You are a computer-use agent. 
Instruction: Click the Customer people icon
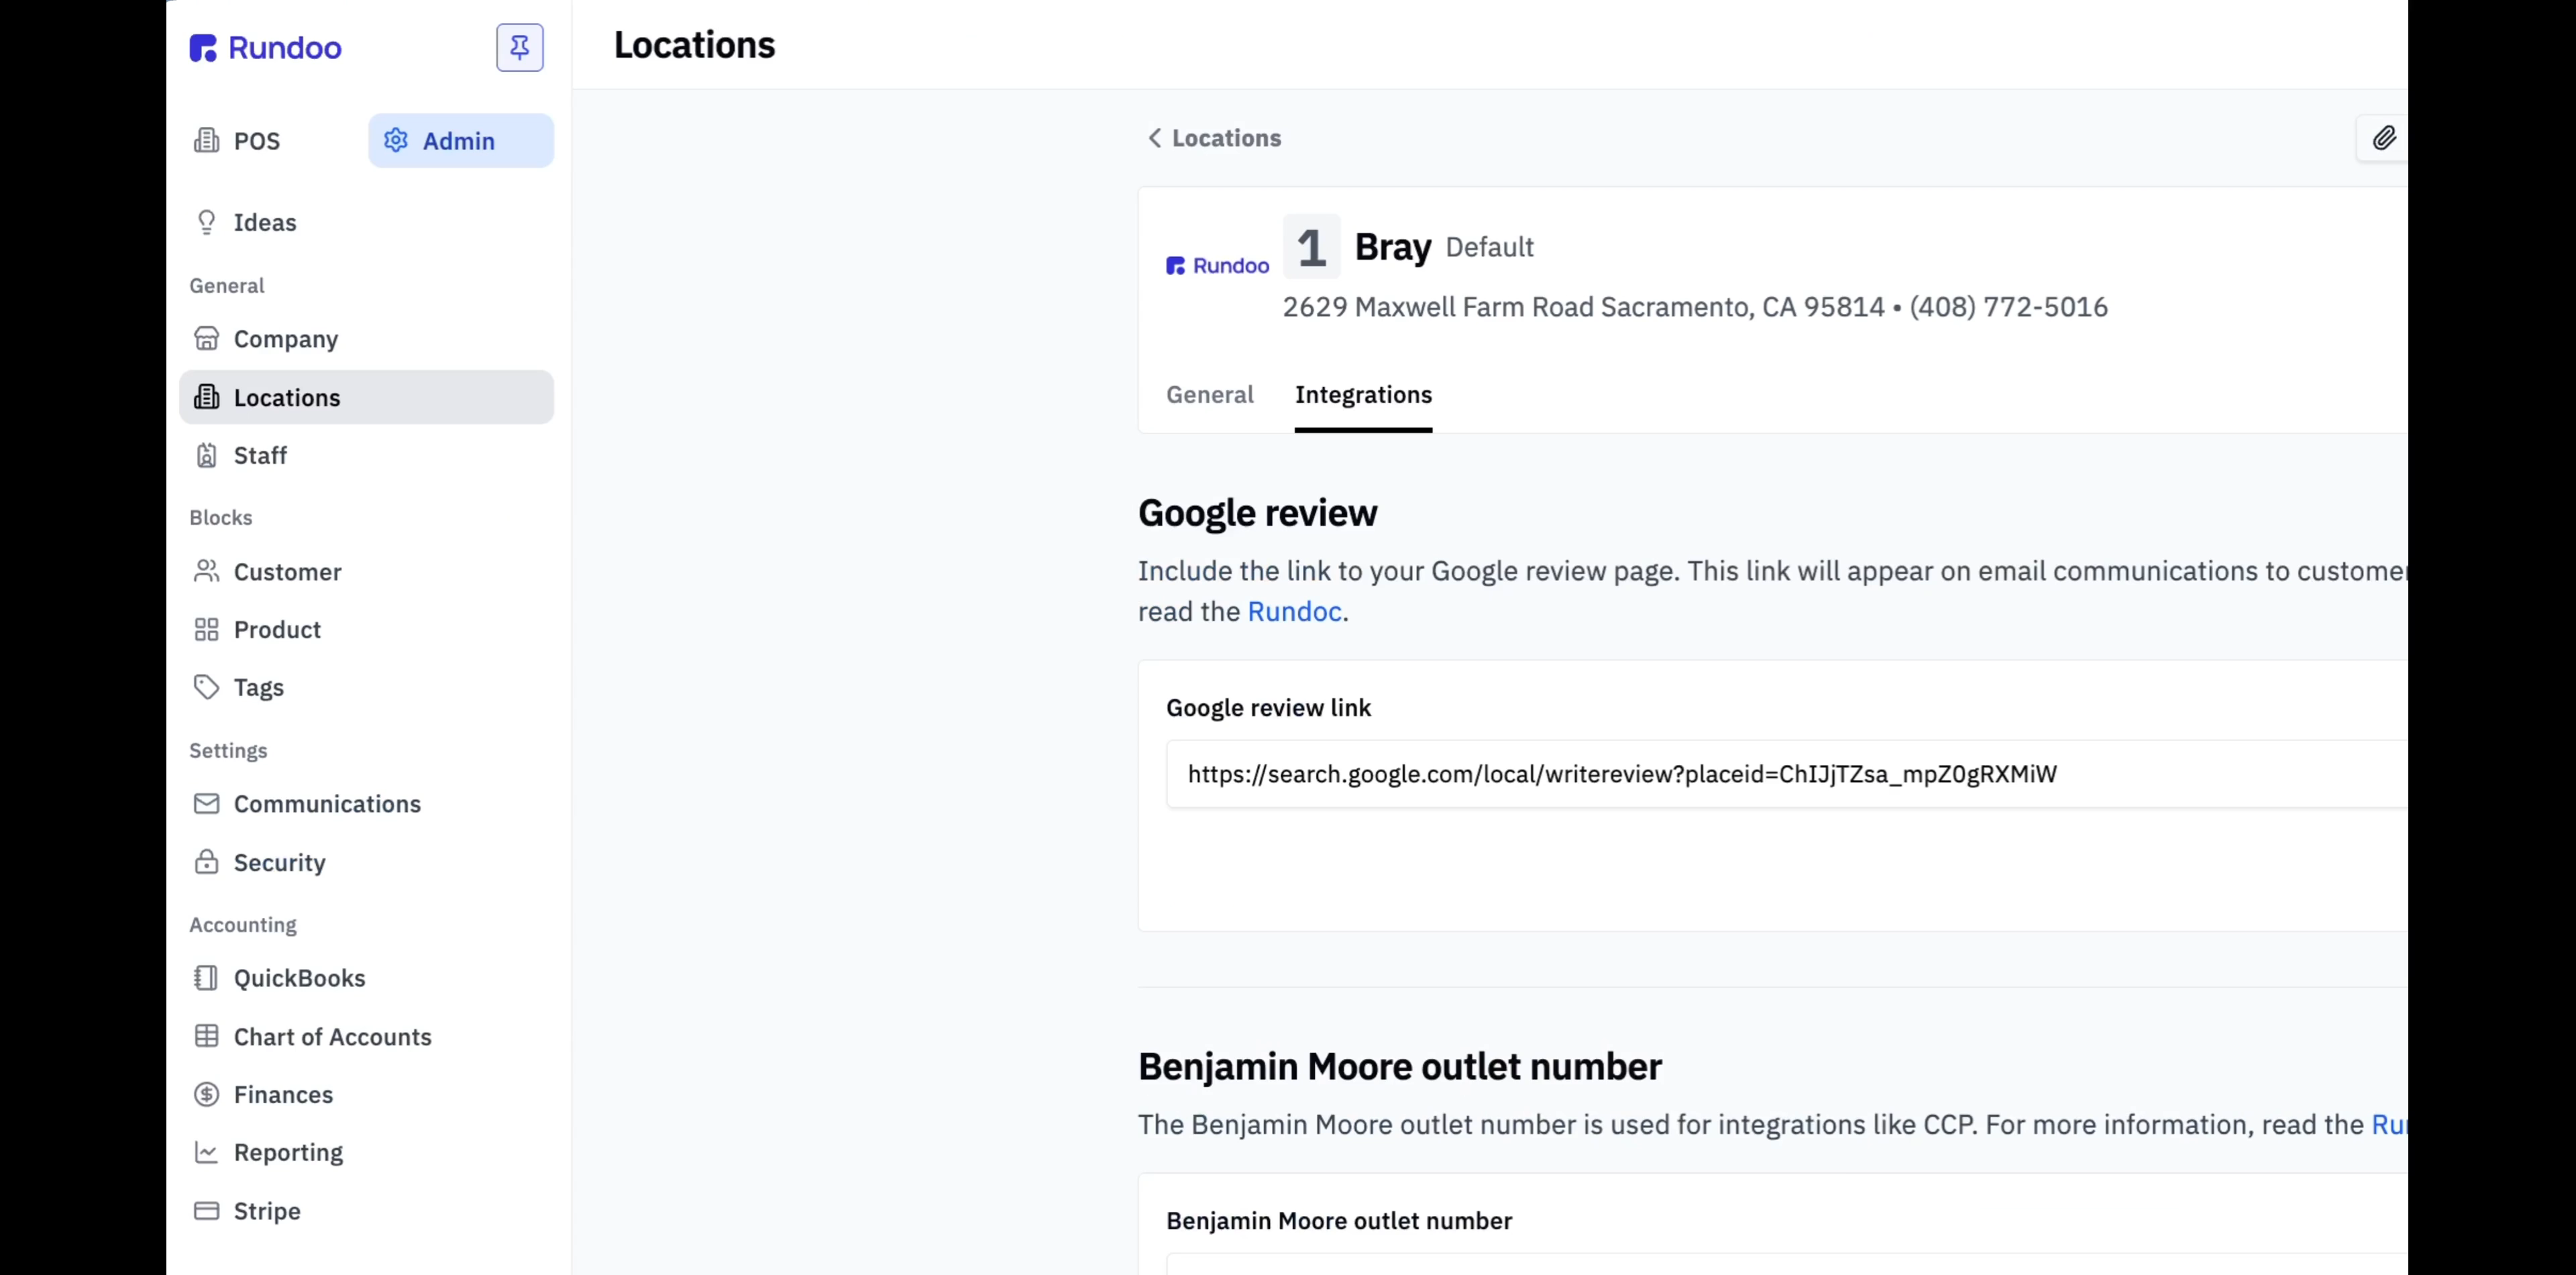206,571
